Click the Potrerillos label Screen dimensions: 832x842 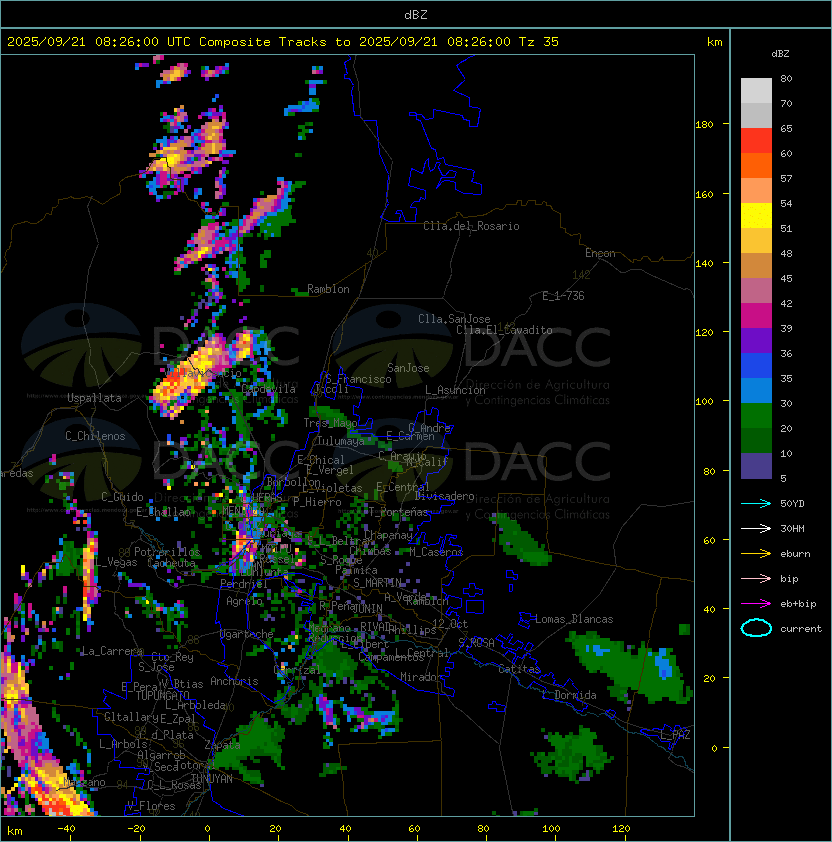167,552
